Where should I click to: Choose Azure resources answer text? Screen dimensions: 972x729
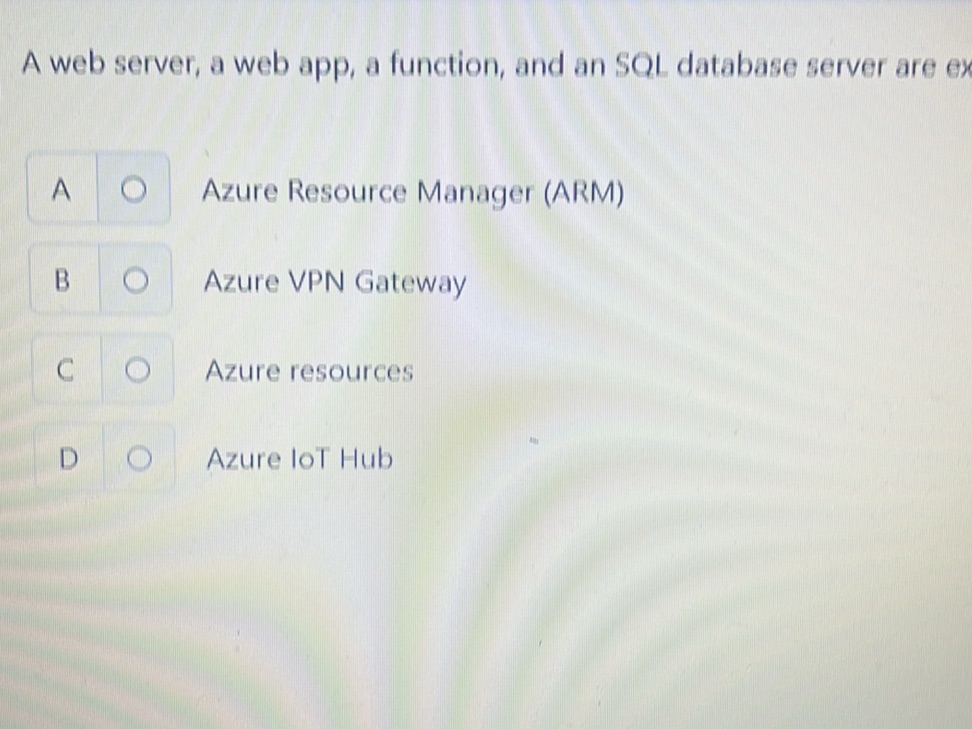[309, 371]
